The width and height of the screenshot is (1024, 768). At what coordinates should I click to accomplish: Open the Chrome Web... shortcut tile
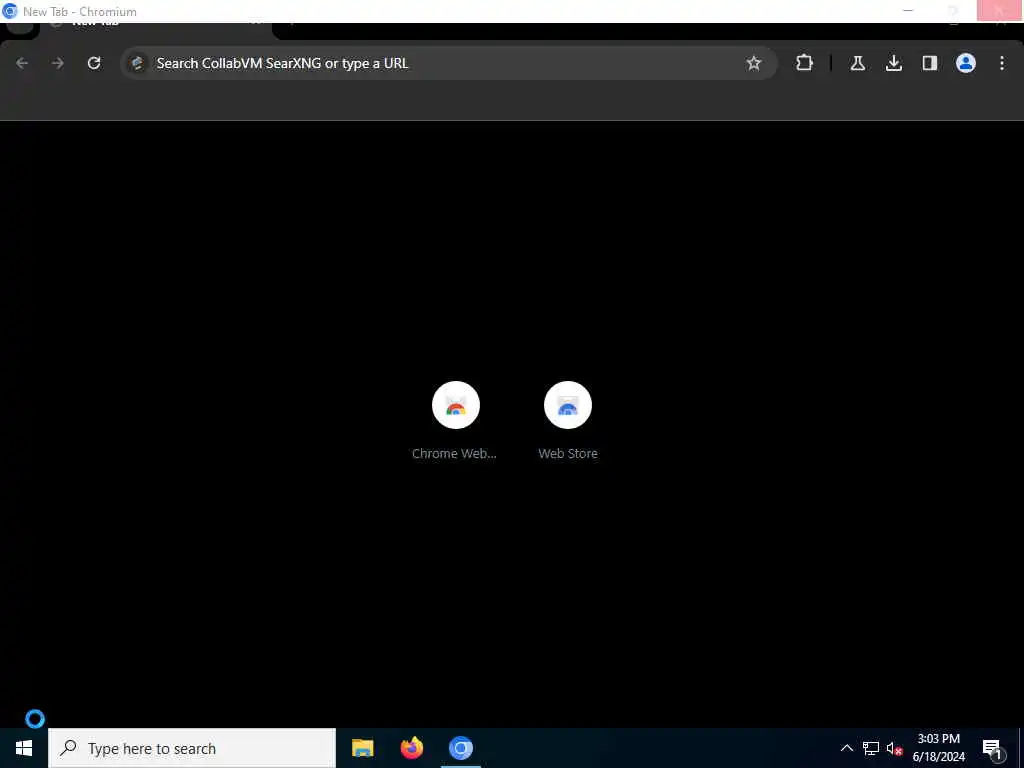click(455, 421)
